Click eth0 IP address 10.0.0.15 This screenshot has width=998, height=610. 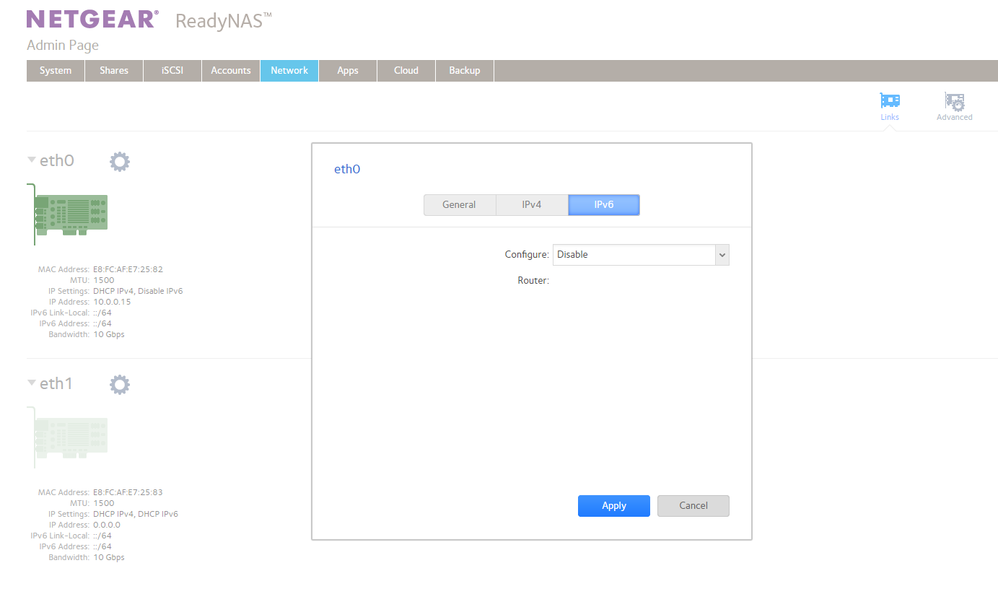click(112, 302)
